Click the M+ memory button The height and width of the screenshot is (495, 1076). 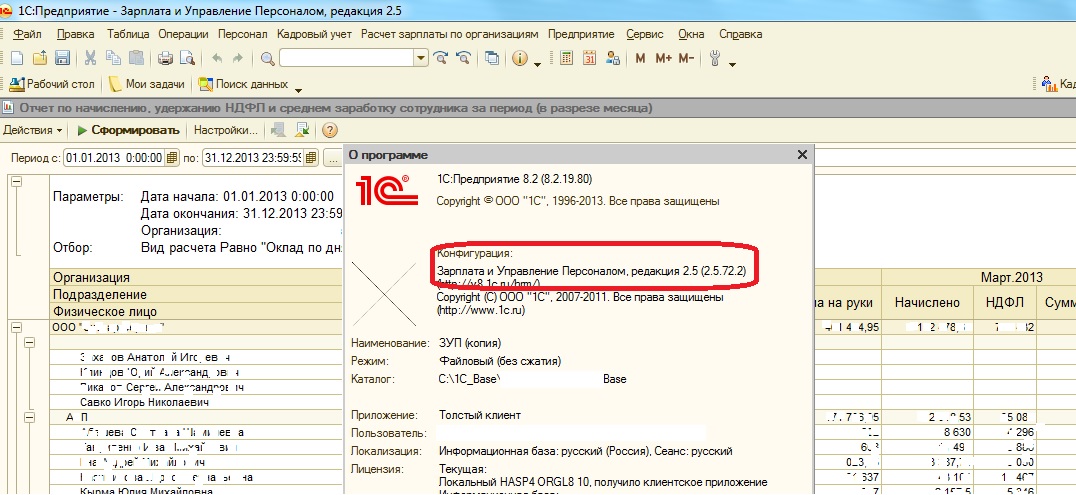point(663,58)
